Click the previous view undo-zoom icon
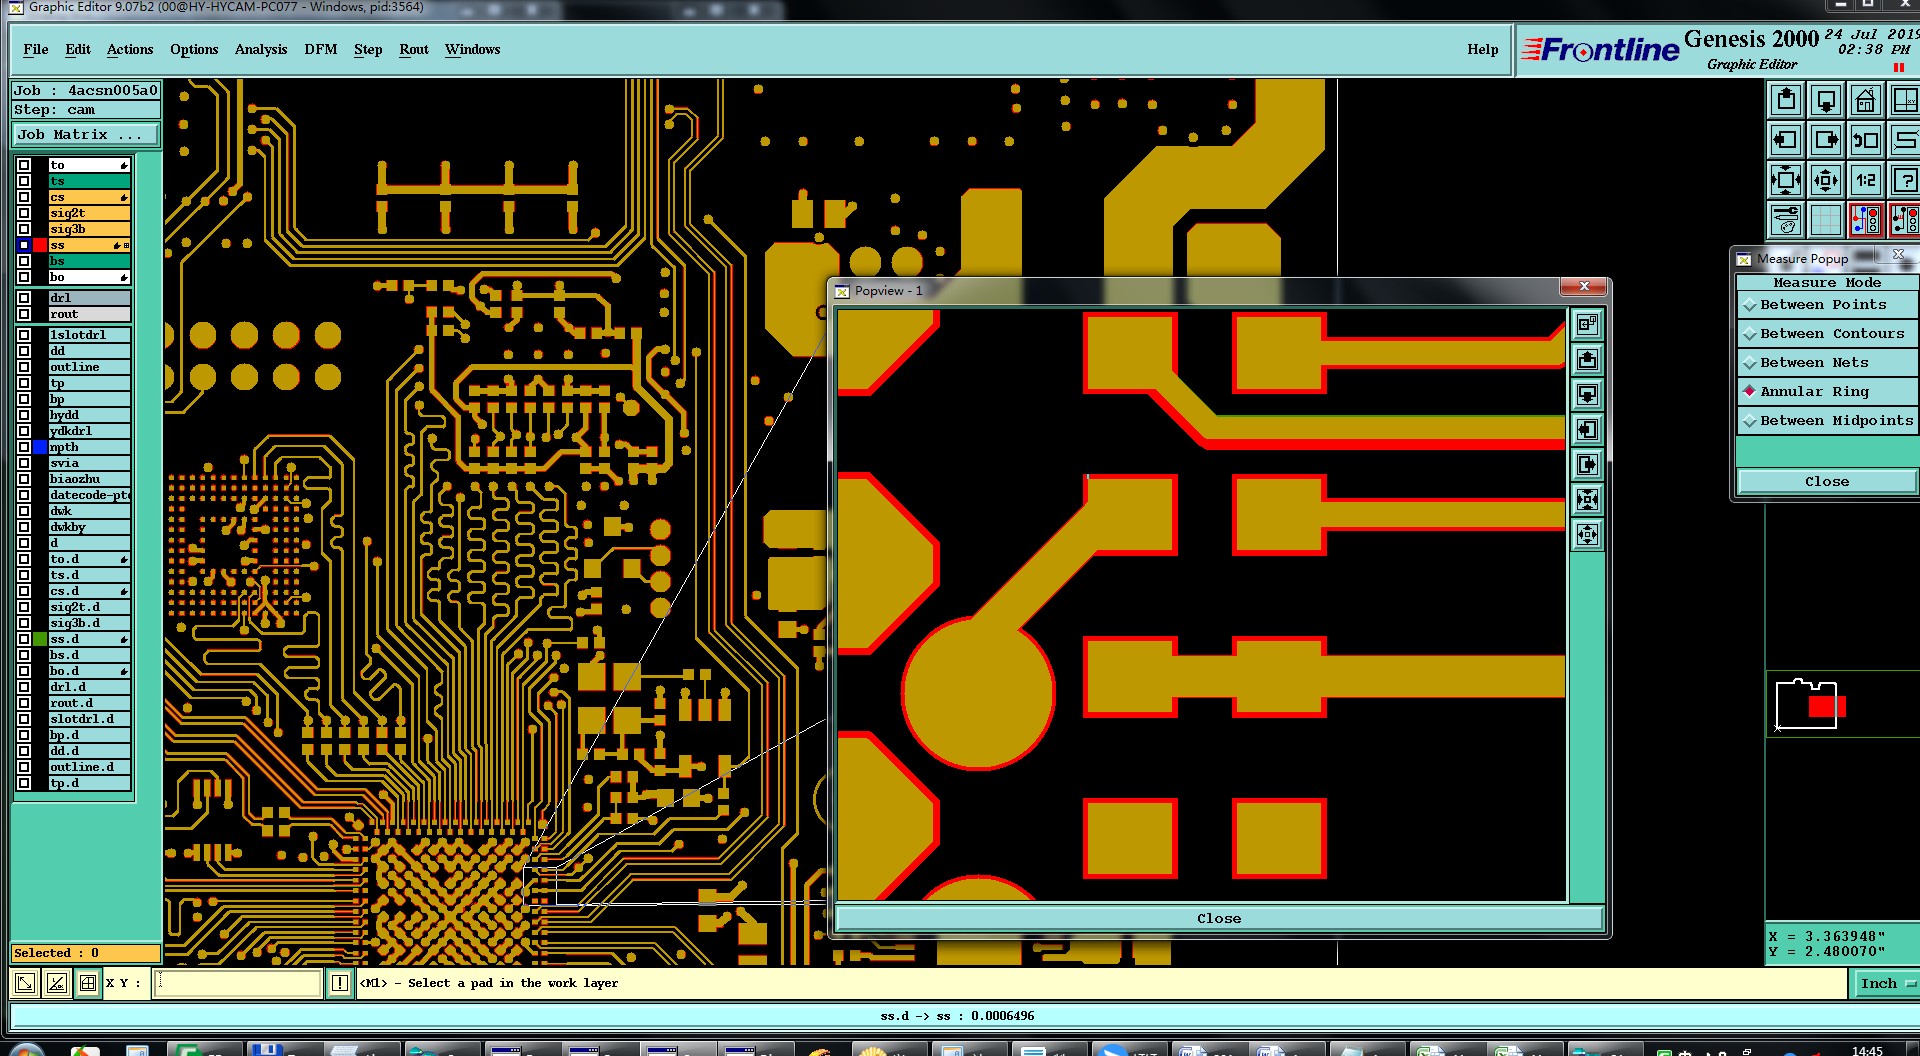1920x1056 pixels. coord(1865,140)
